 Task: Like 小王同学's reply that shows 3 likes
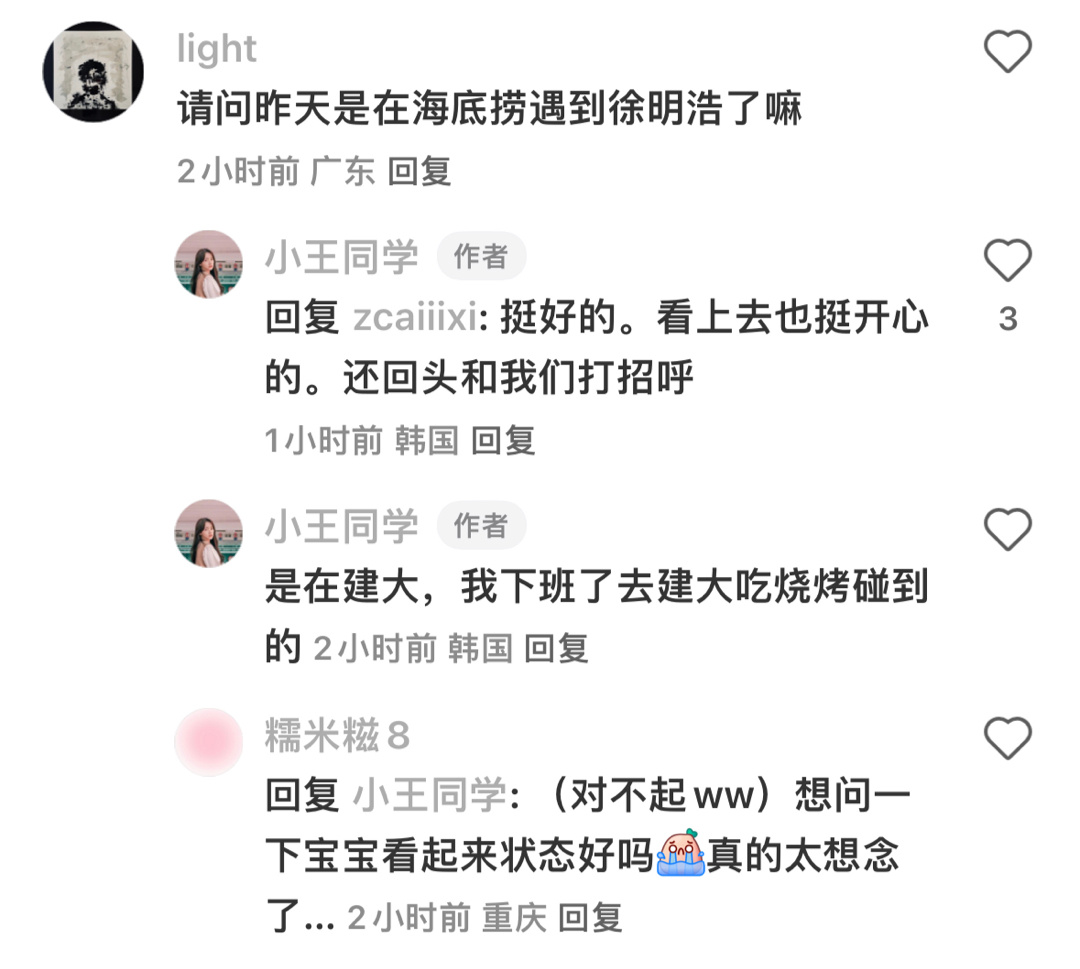click(x=1007, y=260)
